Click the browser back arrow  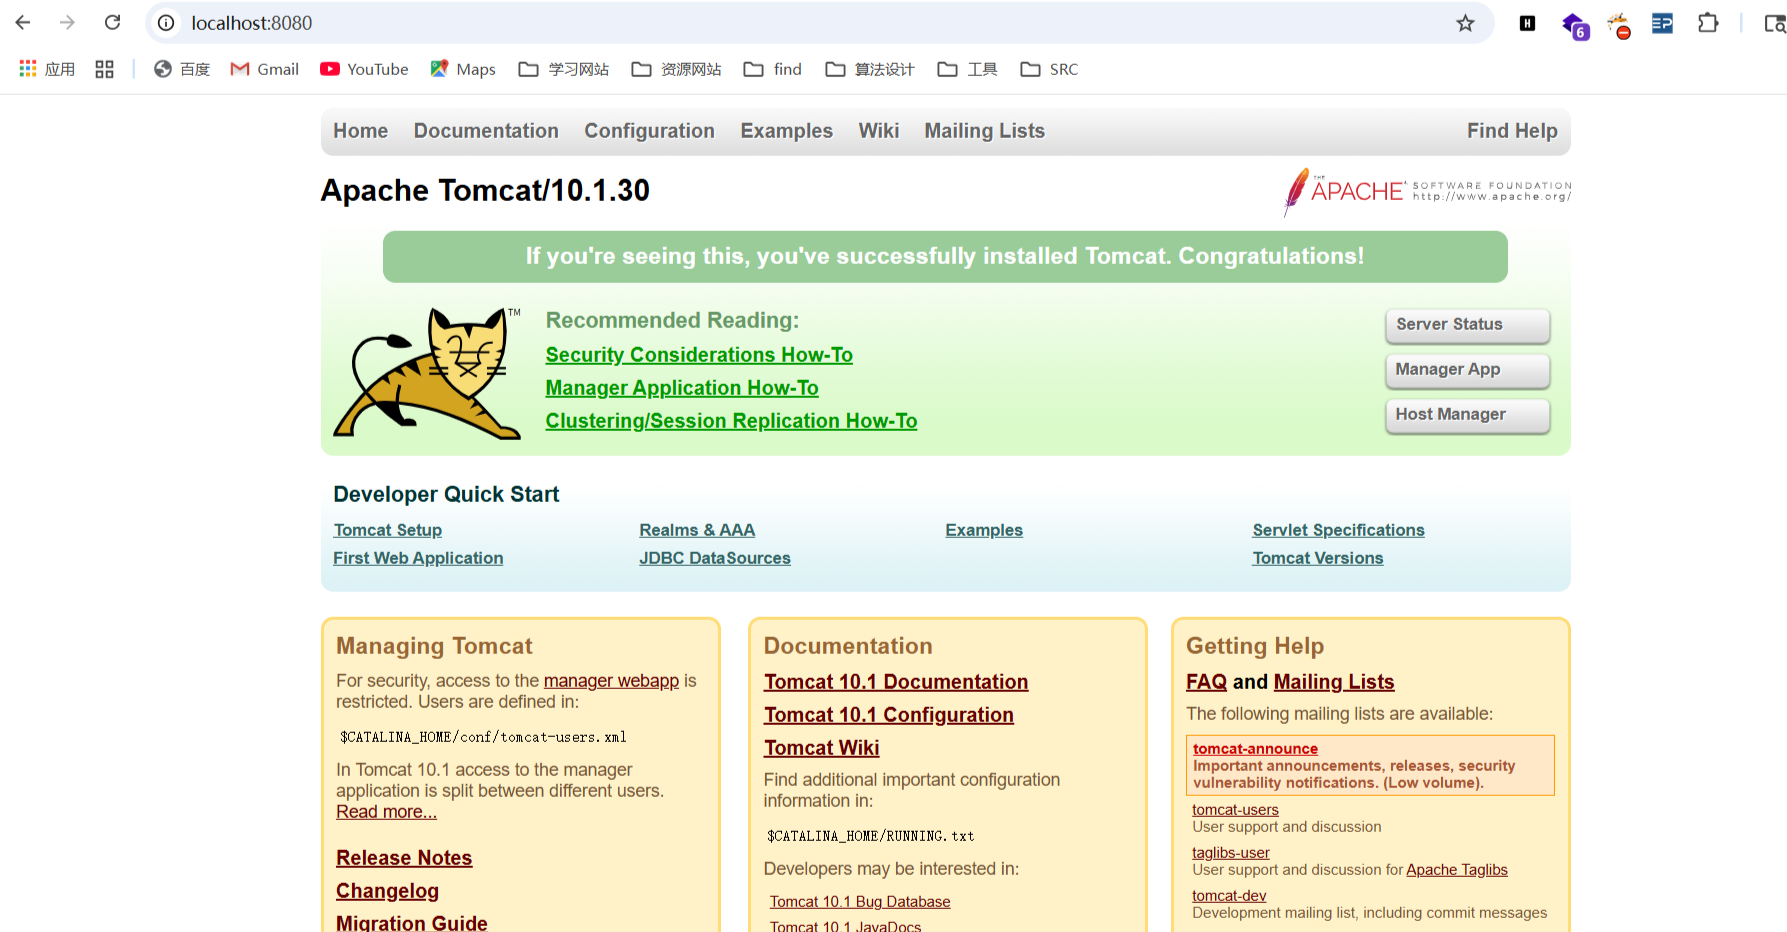pyautogui.click(x=23, y=22)
